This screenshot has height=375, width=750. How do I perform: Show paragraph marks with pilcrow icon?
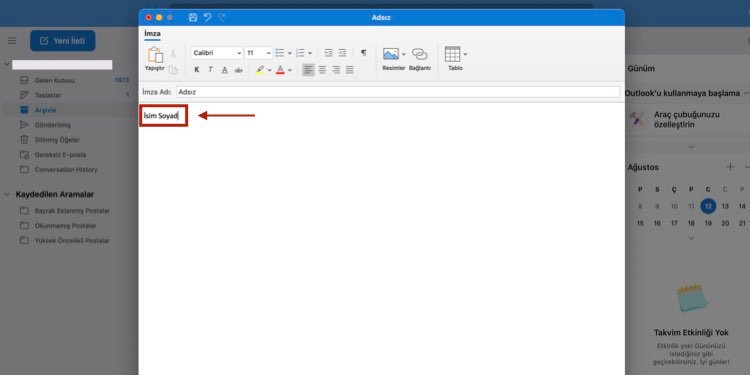point(364,53)
